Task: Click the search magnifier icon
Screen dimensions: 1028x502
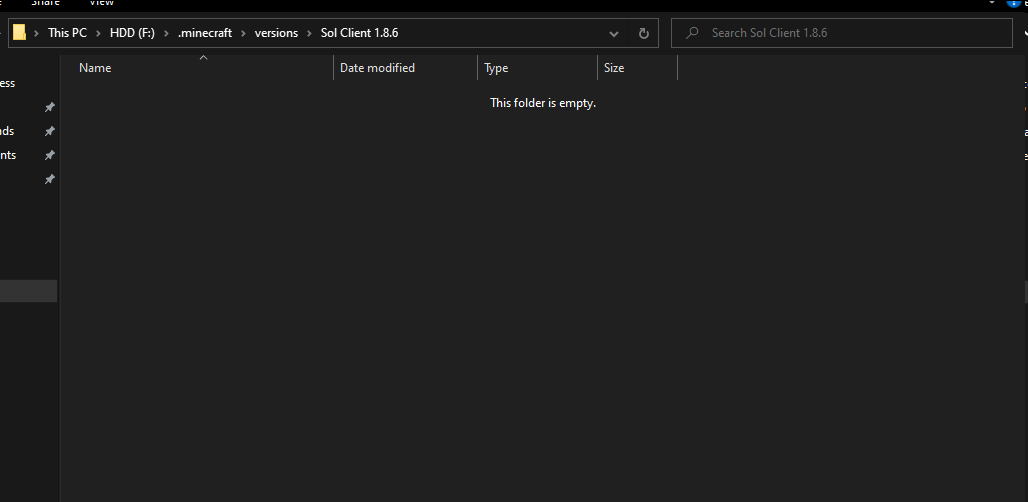Action: pos(692,33)
